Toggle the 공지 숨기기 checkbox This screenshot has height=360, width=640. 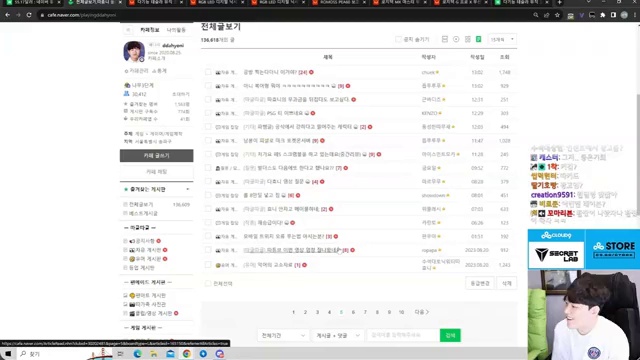point(398,39)
